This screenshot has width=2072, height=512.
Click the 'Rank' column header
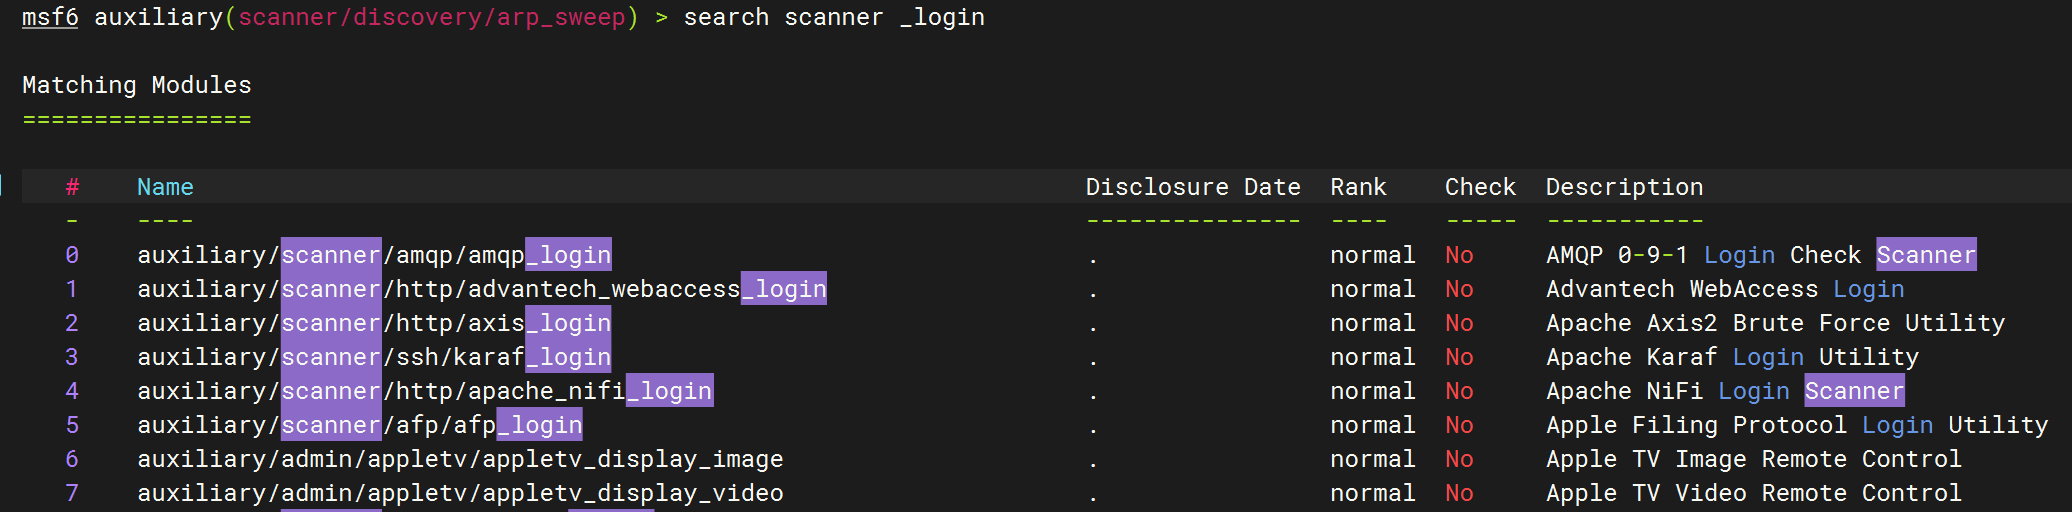1358,187
